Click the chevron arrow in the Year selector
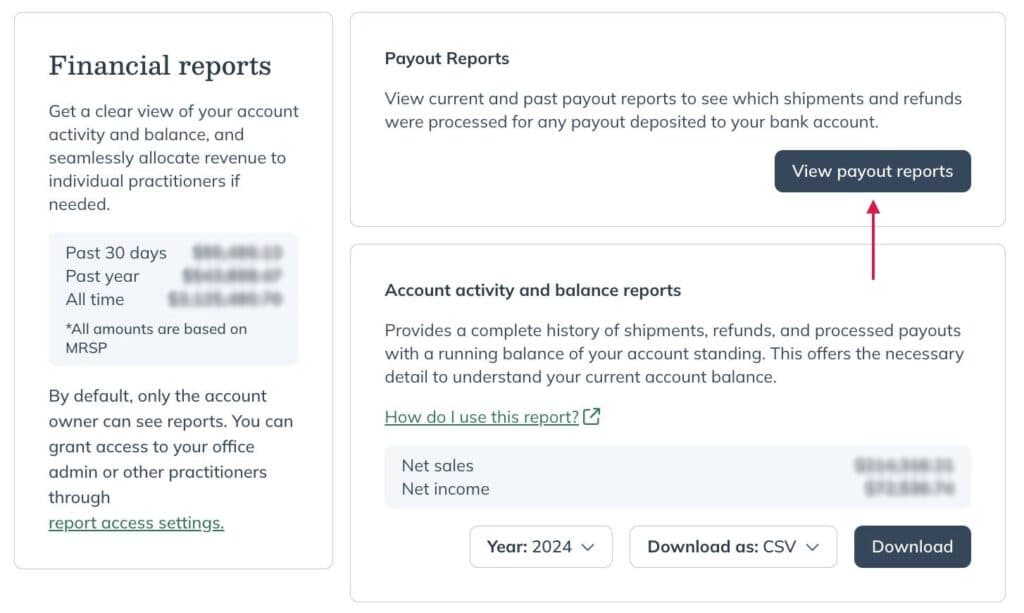This screenshot has height=613, width=1024. [588, 547]
